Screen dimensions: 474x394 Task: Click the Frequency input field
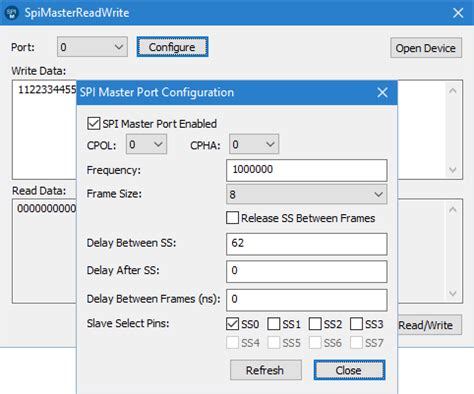click(x=307, y=170)
